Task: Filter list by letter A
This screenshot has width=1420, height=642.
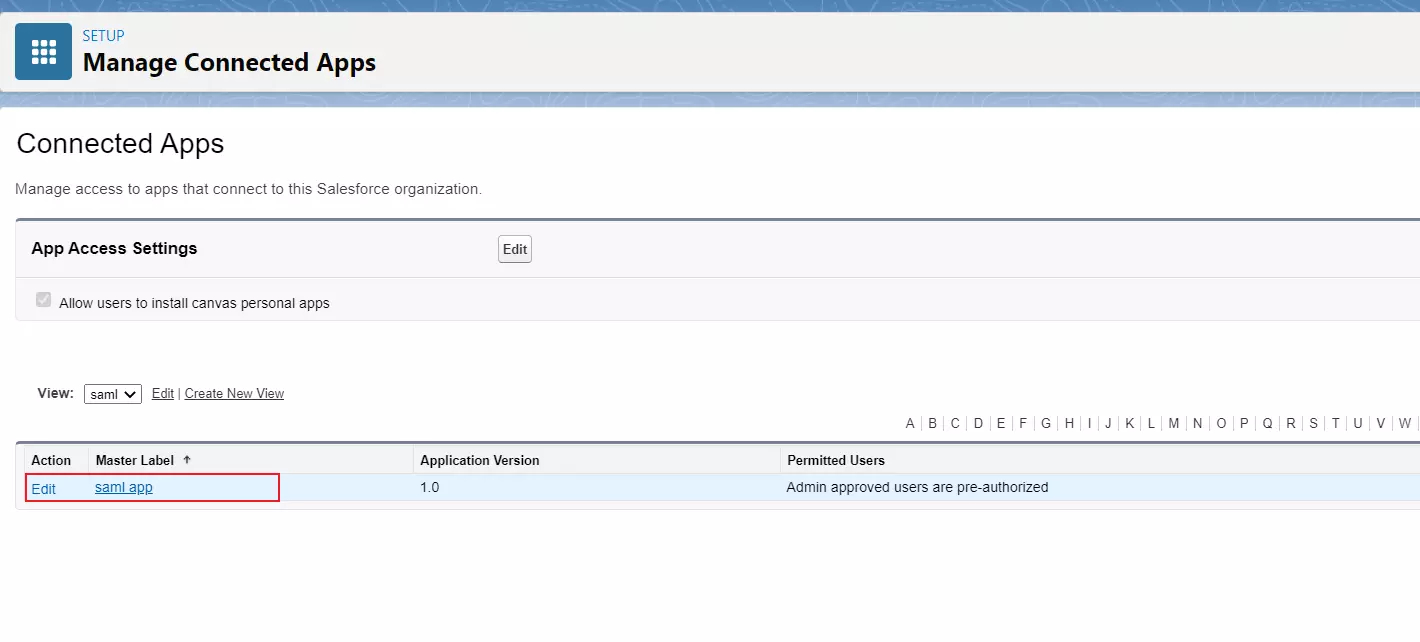Action: click(910, 424)
